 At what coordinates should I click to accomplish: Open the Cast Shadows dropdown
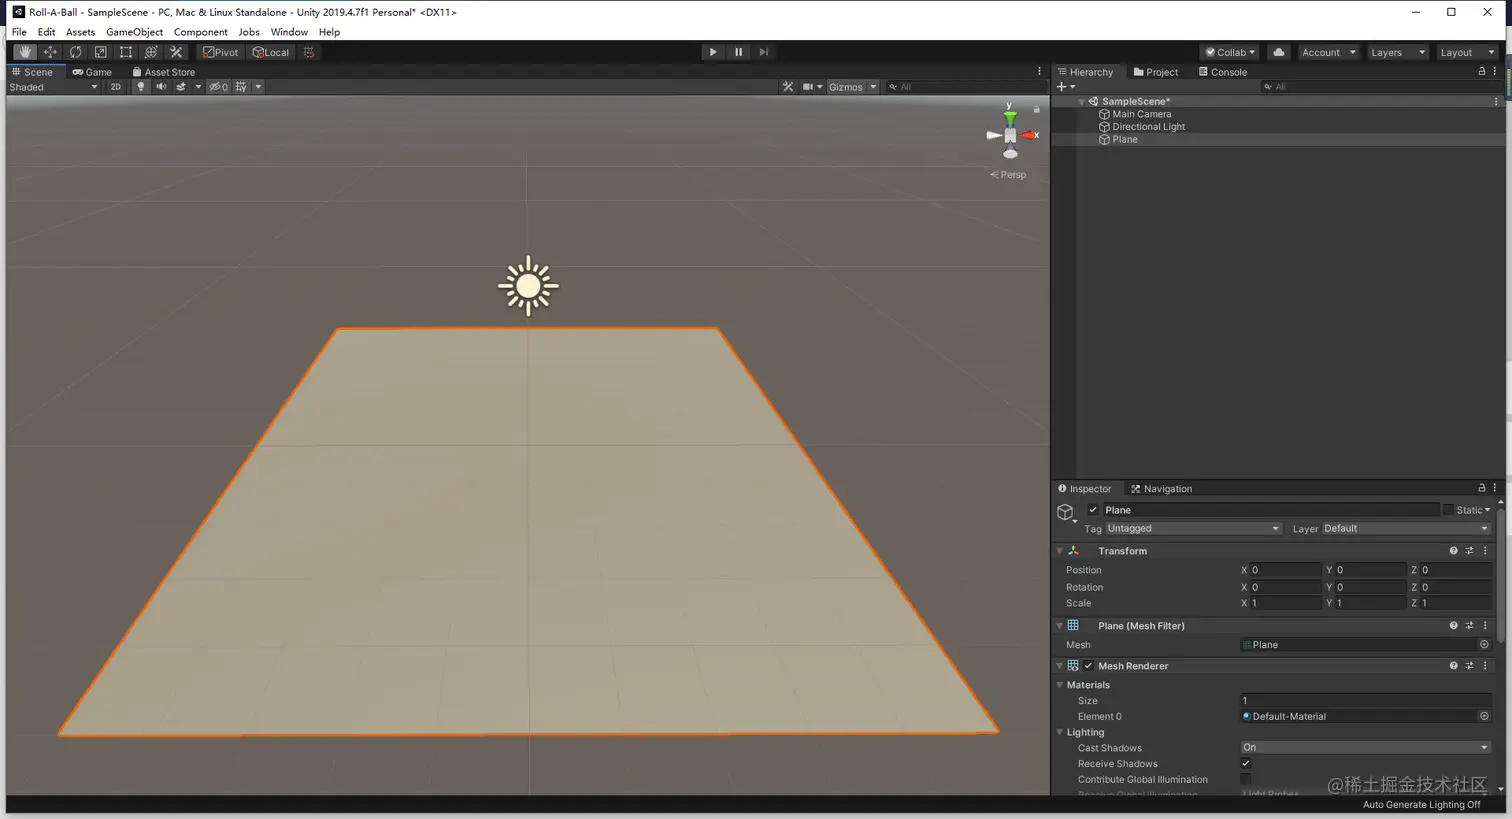tap(1366, 748)
